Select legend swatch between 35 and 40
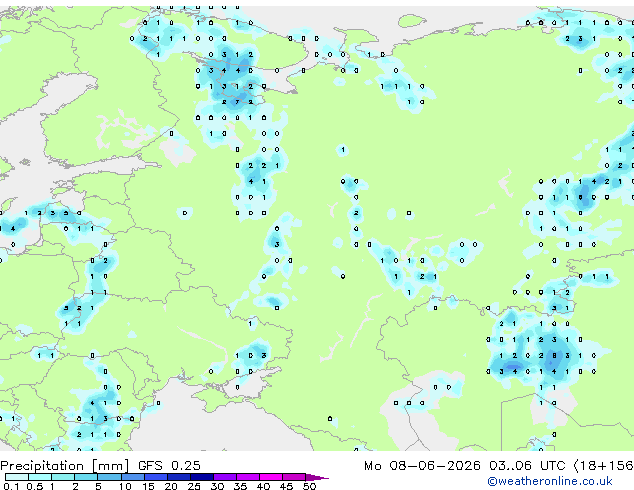Viewport: 634px width, 490px height. coord(248,477)
